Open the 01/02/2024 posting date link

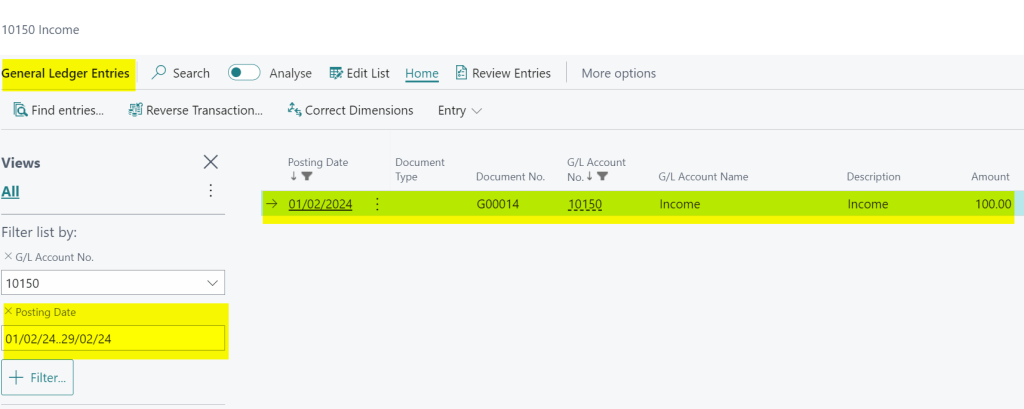click(x=320, y=204)
